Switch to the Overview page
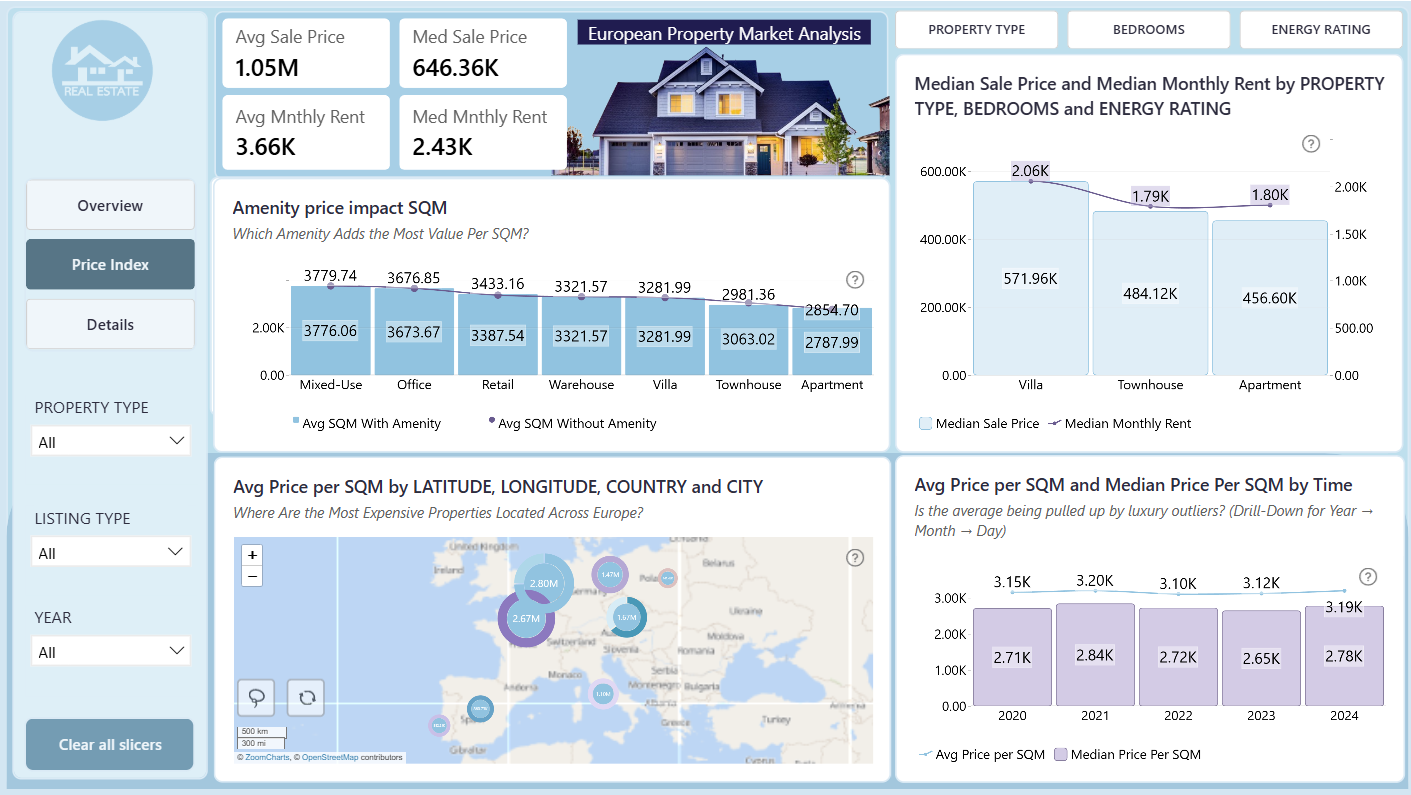Image resolution: width=1411 pixels, height=795 pixels. (x=110, y=205)
